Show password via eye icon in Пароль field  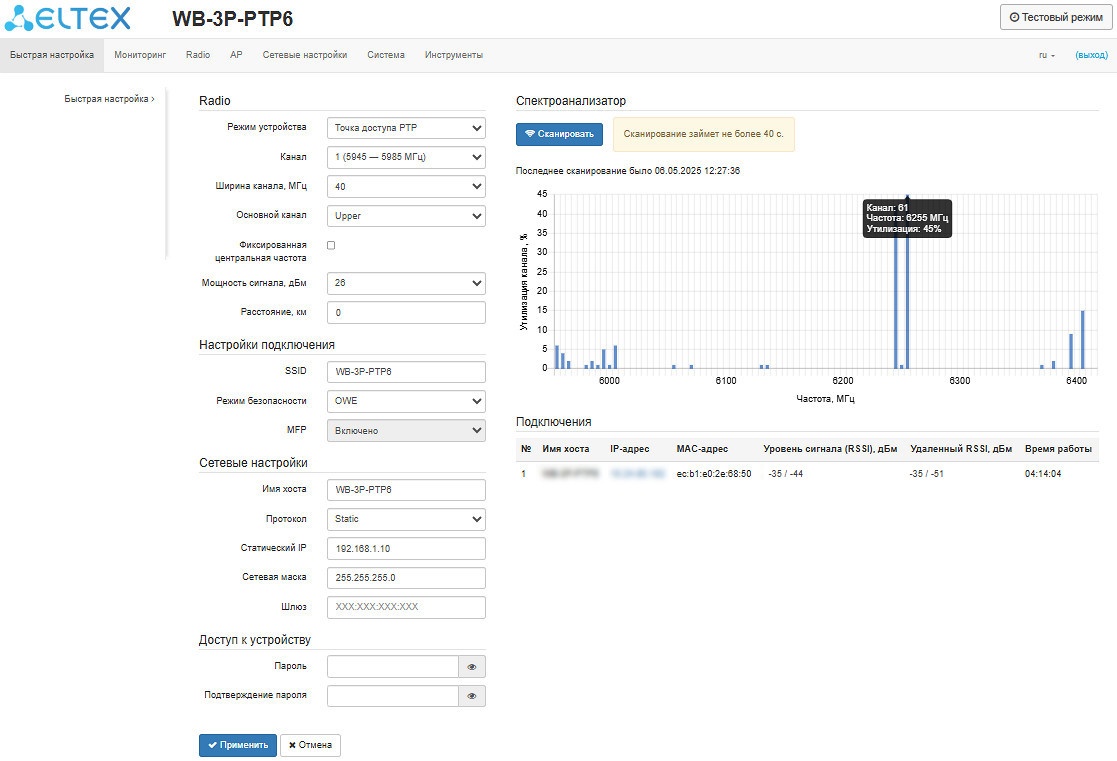point(471,667)
